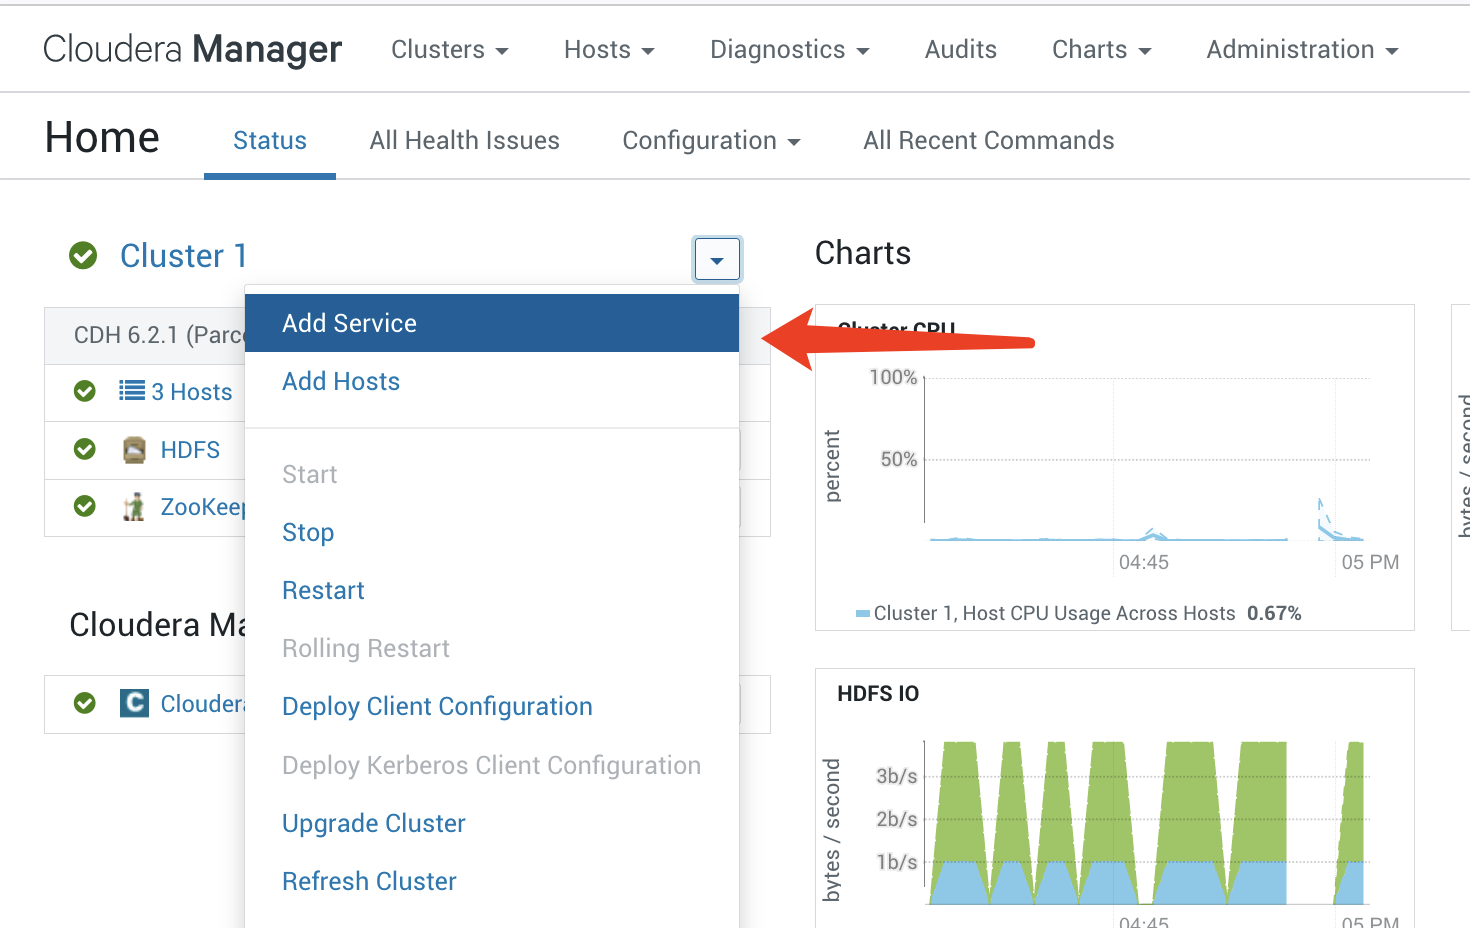1470x928 pixels.
Task: Open the Charts navigation menu
Action: click(1102, 50)
